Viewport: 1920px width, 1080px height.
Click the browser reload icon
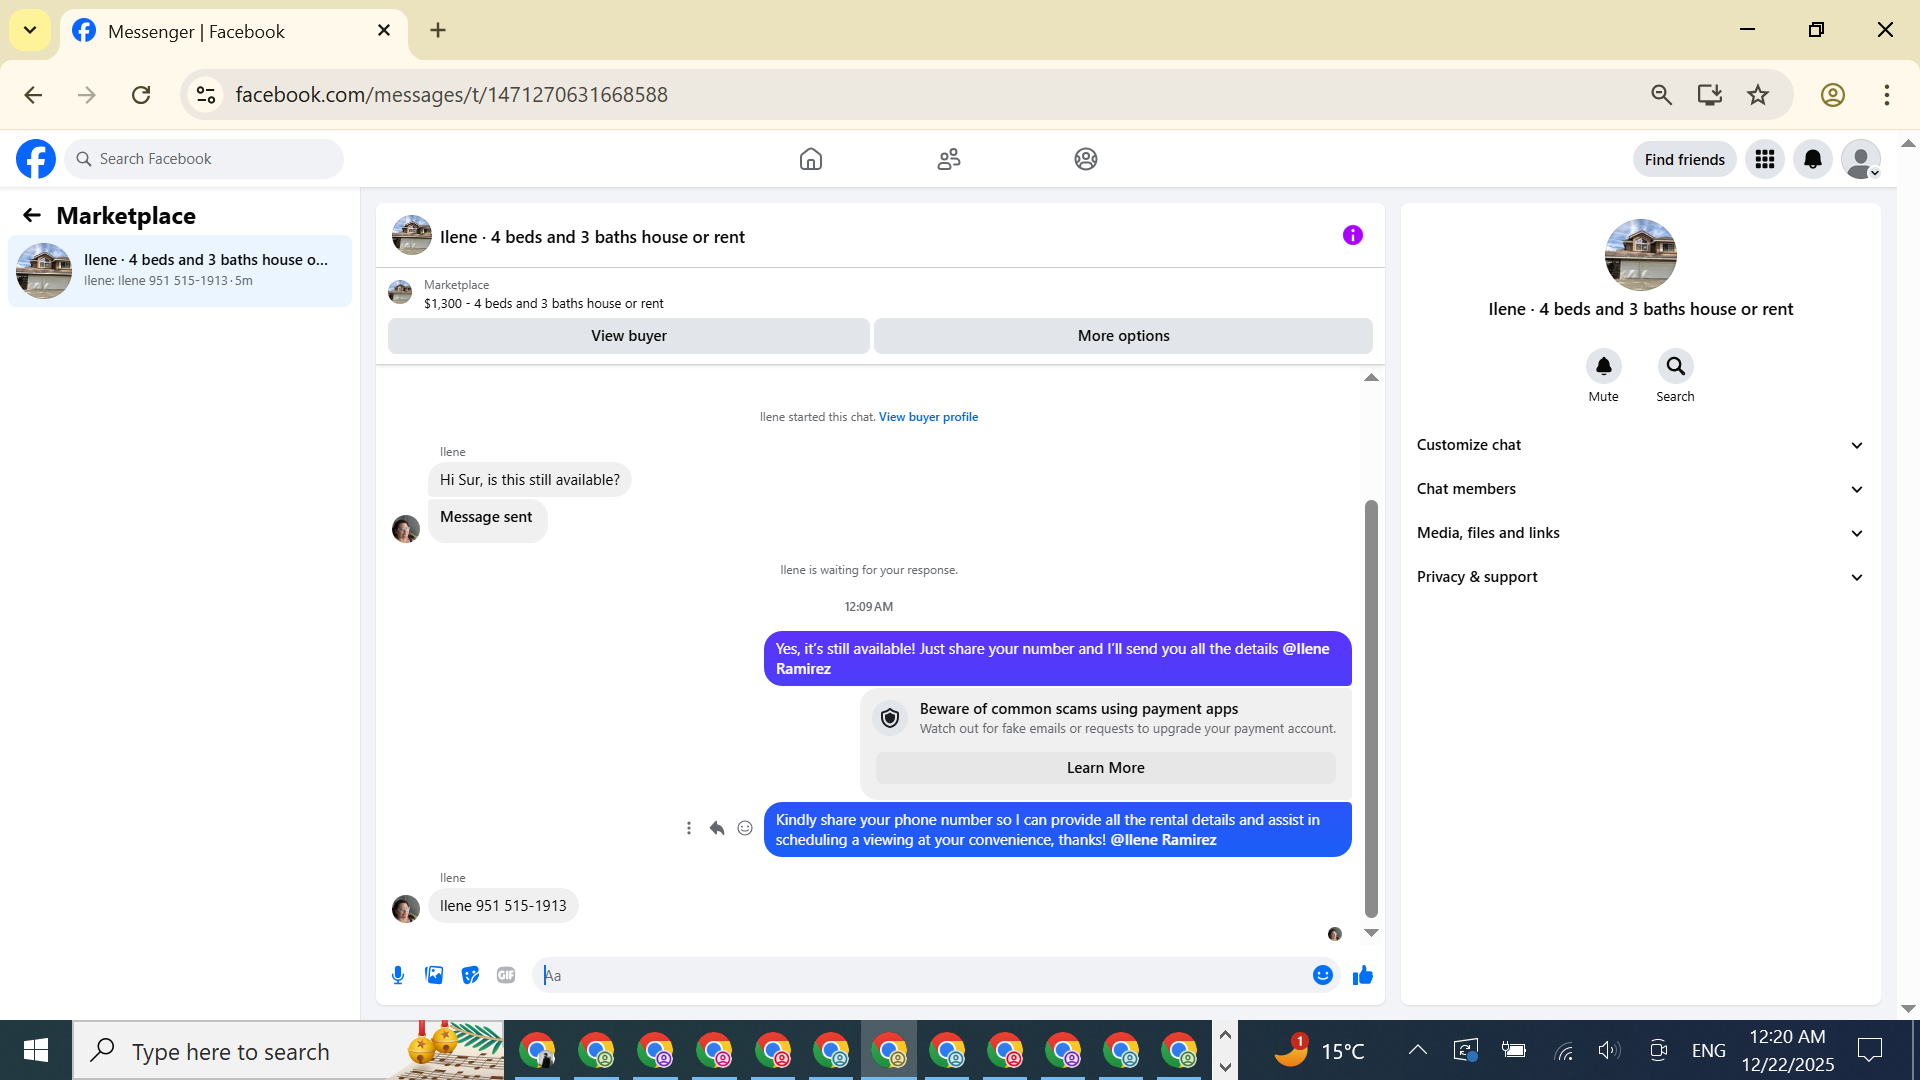(141, 95)
